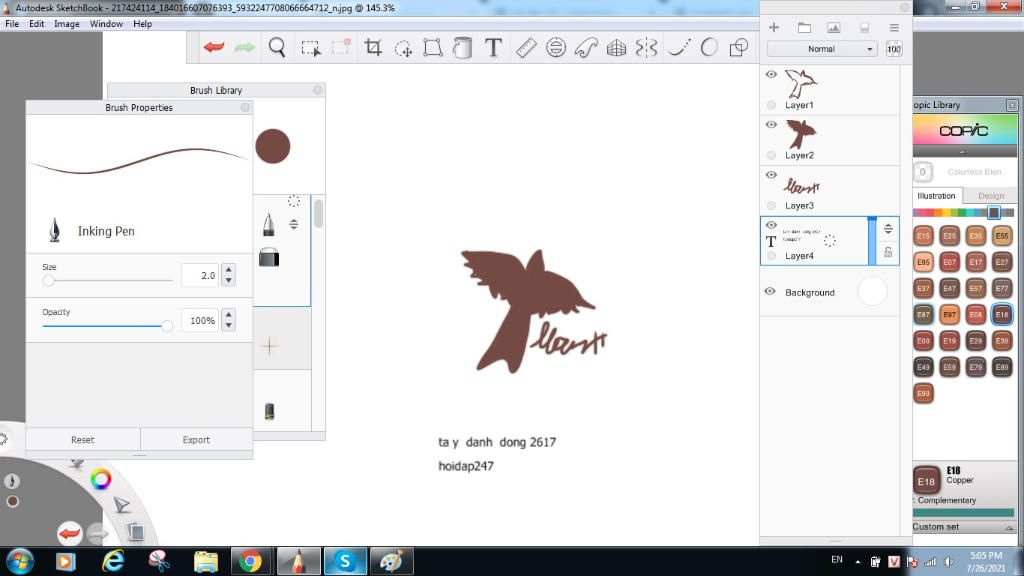1024x576 pixels.
Task: Click the red Undo arrow in top toolbar
Action: pyautogui.click(x=214, y=47)
